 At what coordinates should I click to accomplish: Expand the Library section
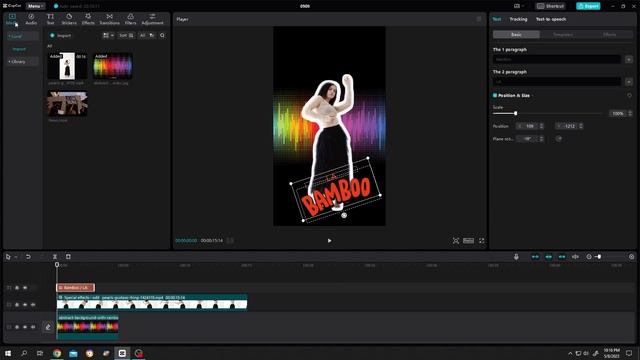23,62
